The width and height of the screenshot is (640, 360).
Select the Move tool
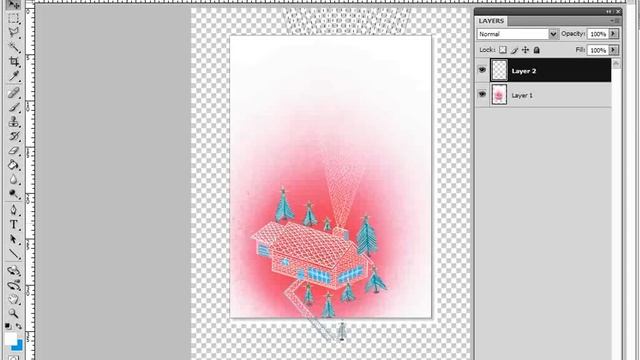click(x=13, y=5)
